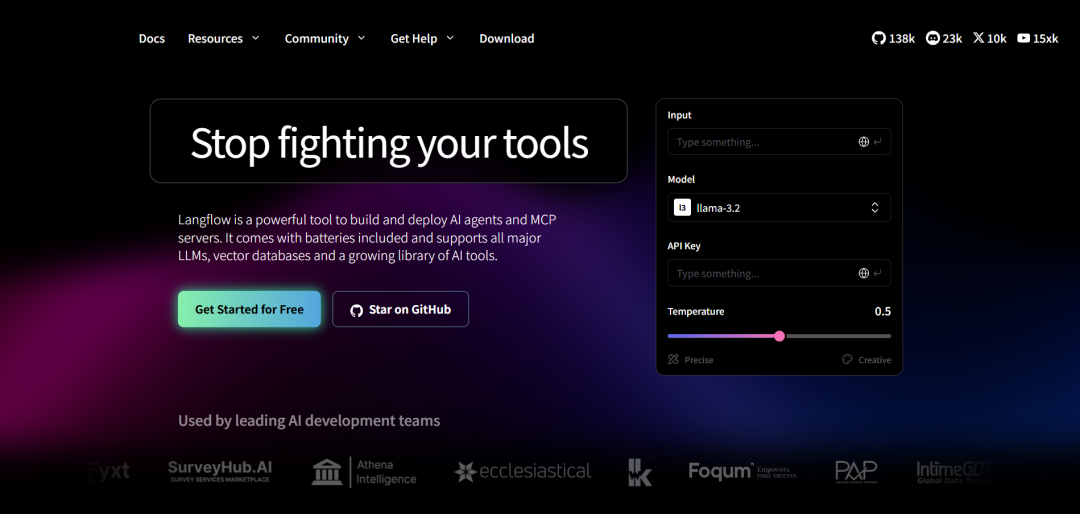Click the Star on GitHub button

tap(400, 309)
